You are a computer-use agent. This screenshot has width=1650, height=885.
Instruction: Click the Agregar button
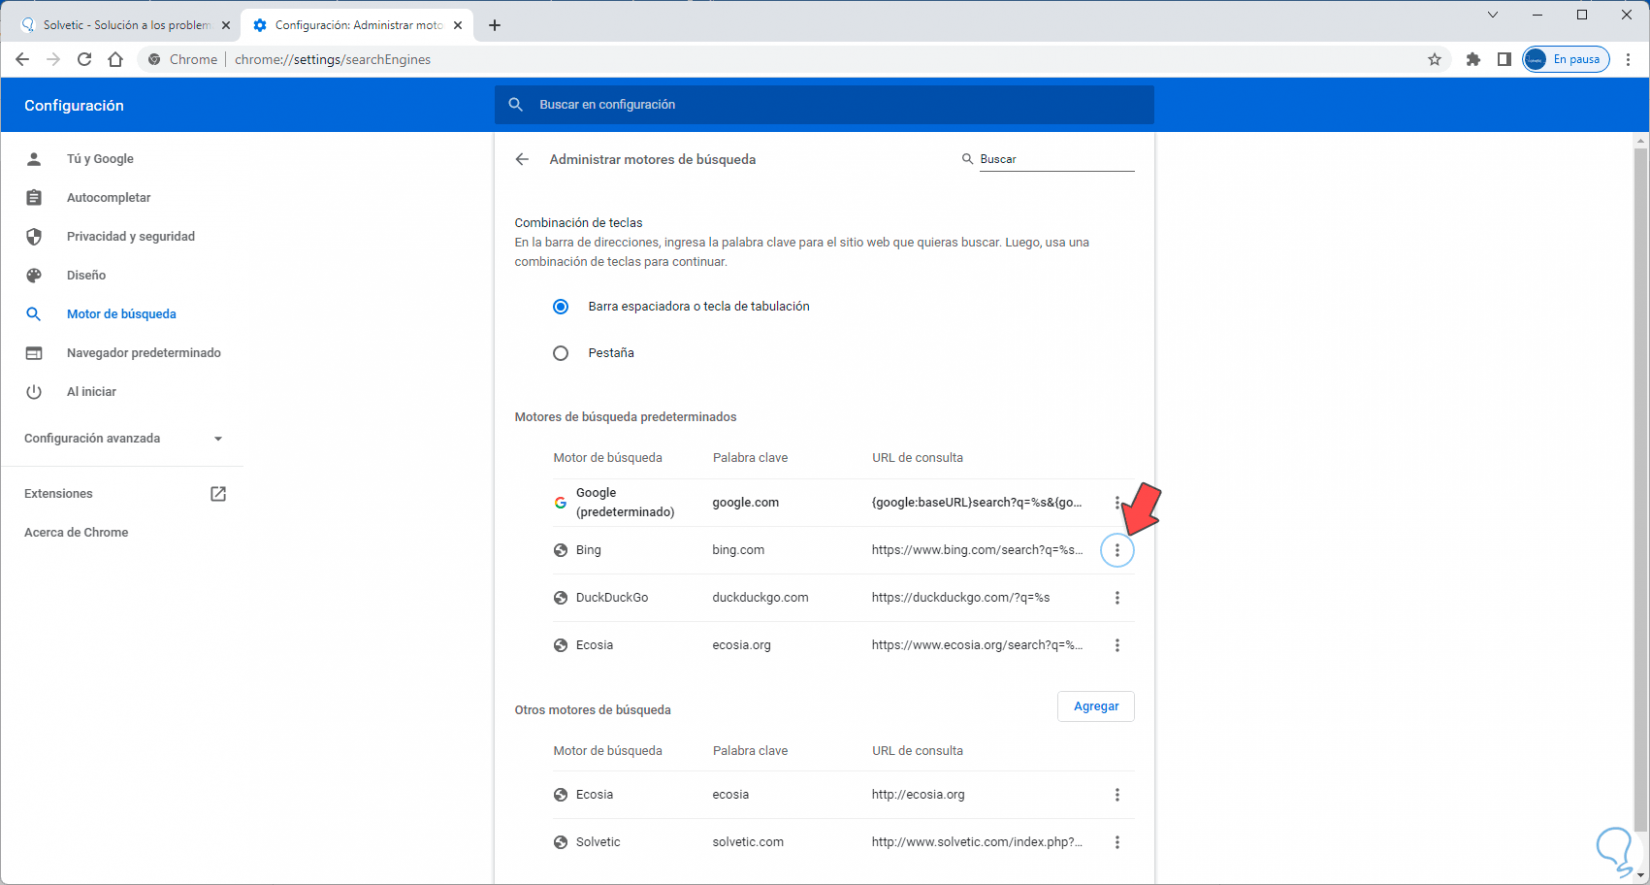click(1096, 706)
